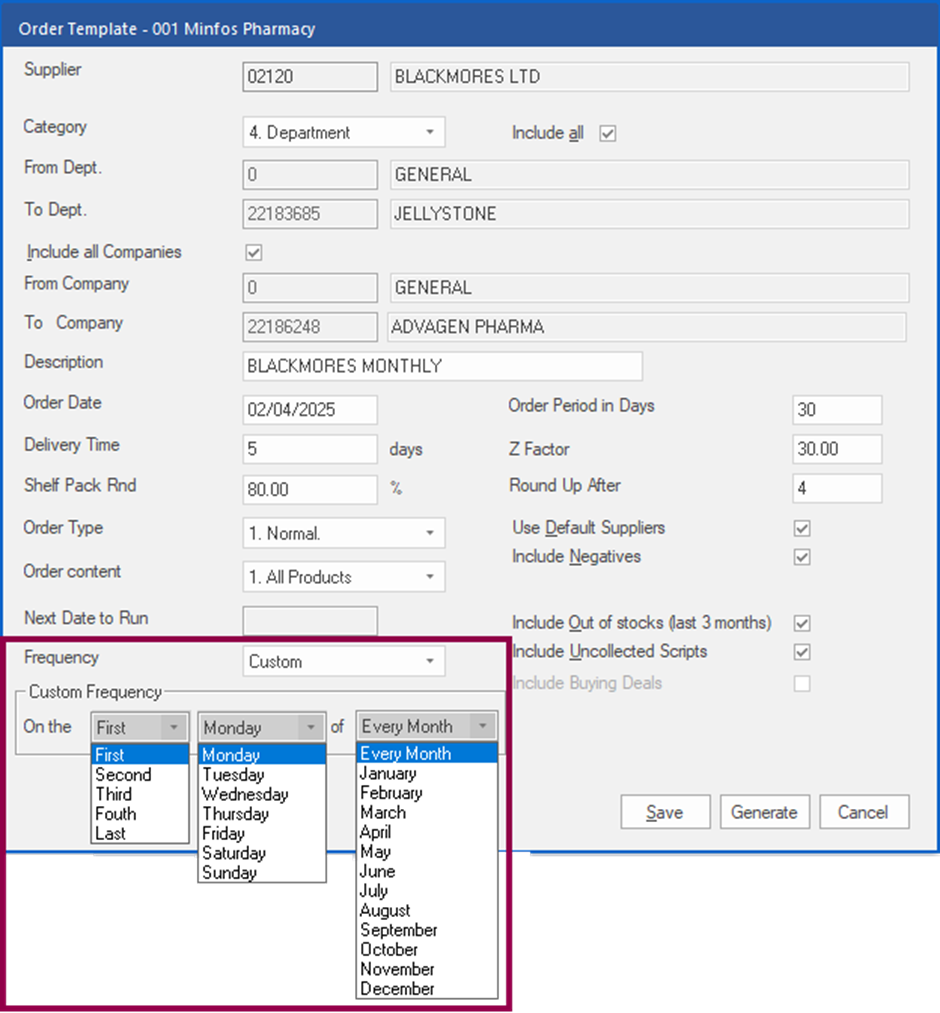Select Last in the ordinal list
This screenshot has width=940, height=1013.
tap(140, 833)
